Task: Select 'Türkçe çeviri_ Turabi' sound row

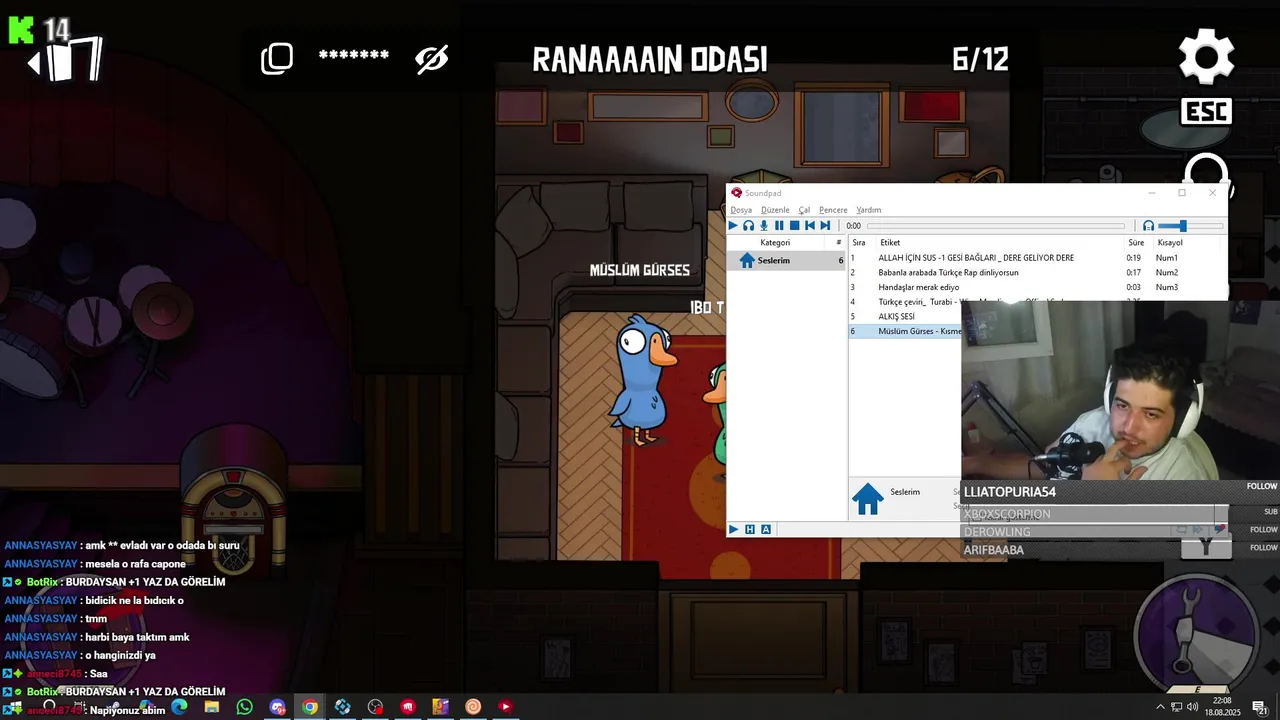Action: pos(905,302)
